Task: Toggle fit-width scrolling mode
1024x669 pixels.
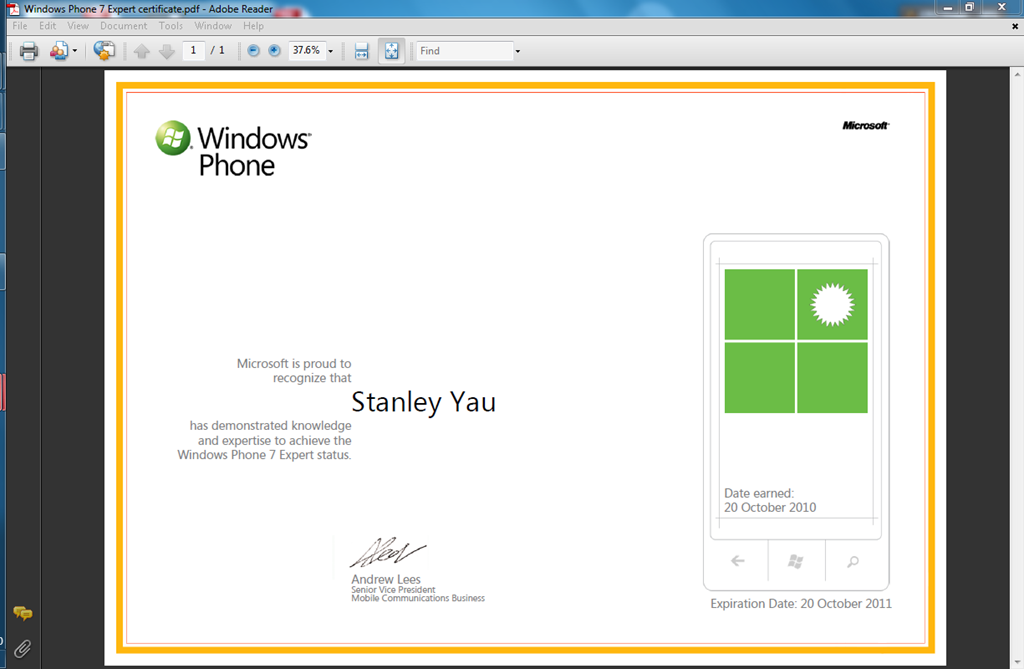Action: (362, 51)
